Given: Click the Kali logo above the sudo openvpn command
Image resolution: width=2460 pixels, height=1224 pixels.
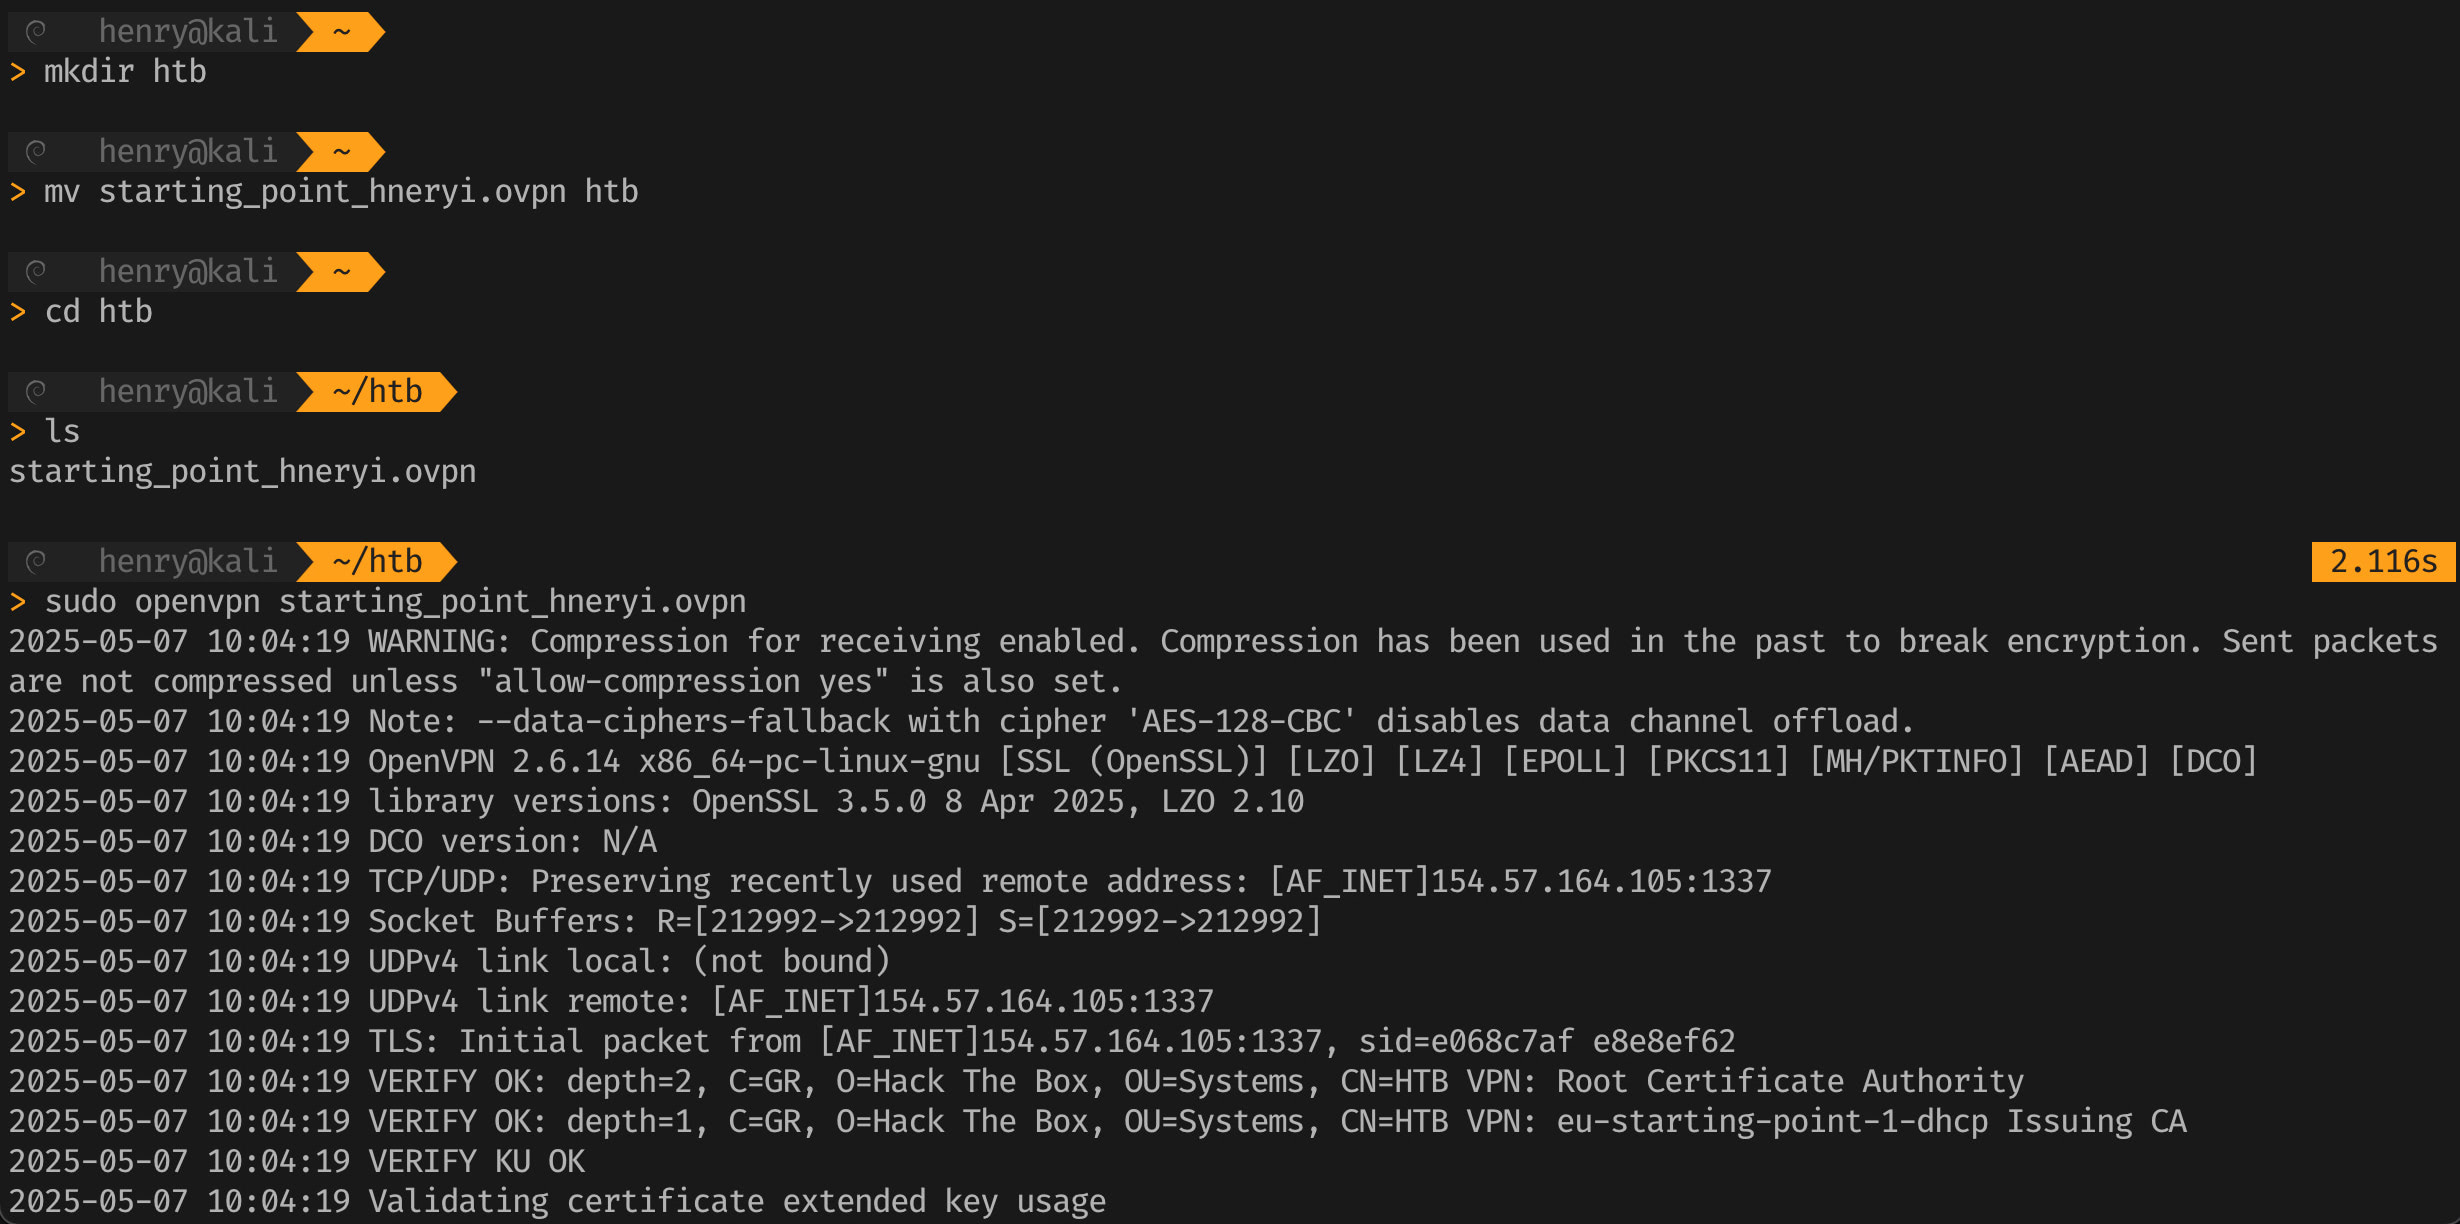Looking at the screenshot, I should [x=36, y=562].
